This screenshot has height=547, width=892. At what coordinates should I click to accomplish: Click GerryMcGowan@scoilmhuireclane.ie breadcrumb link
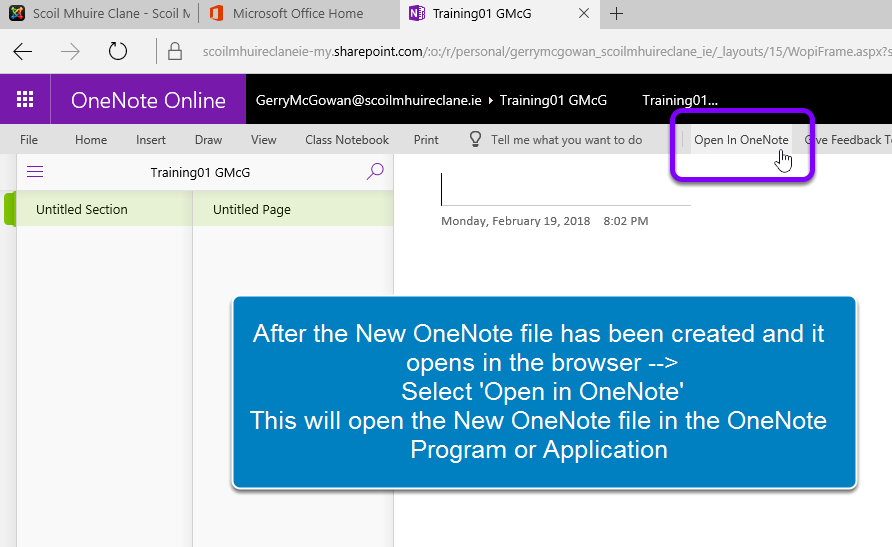click(369, 101)
